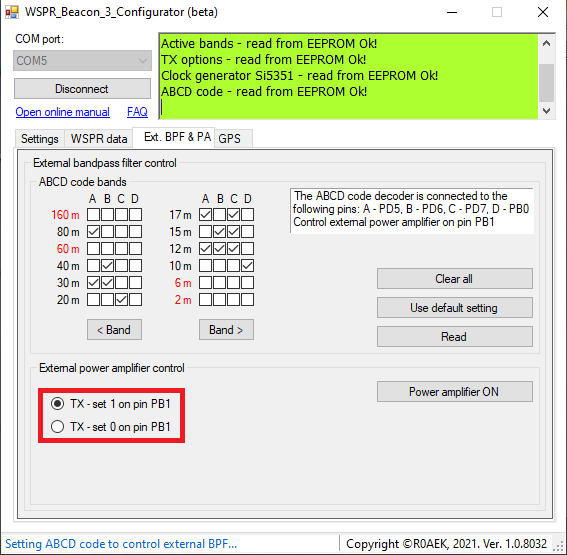Image resolution: width=567 pixels, height=555 pixels.
Task: Turn on Power amplifier ON button
Action: (455, 392)
